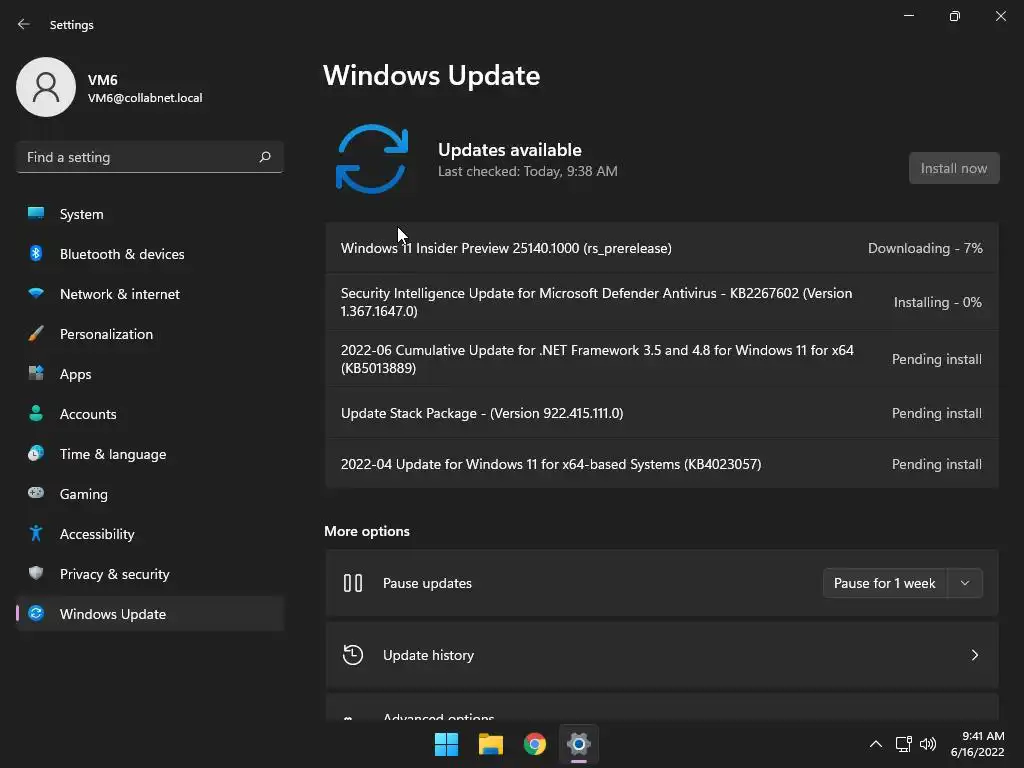1024x768 pixels.
Task: Click the Accessibility figure icon
Action: (x=36, y=534)
